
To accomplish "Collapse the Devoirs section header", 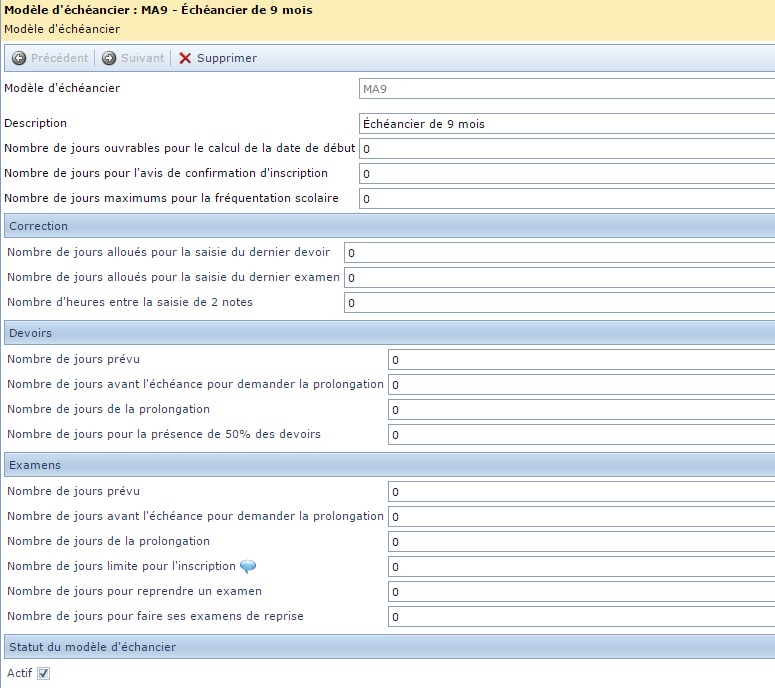I will point(387,333).
